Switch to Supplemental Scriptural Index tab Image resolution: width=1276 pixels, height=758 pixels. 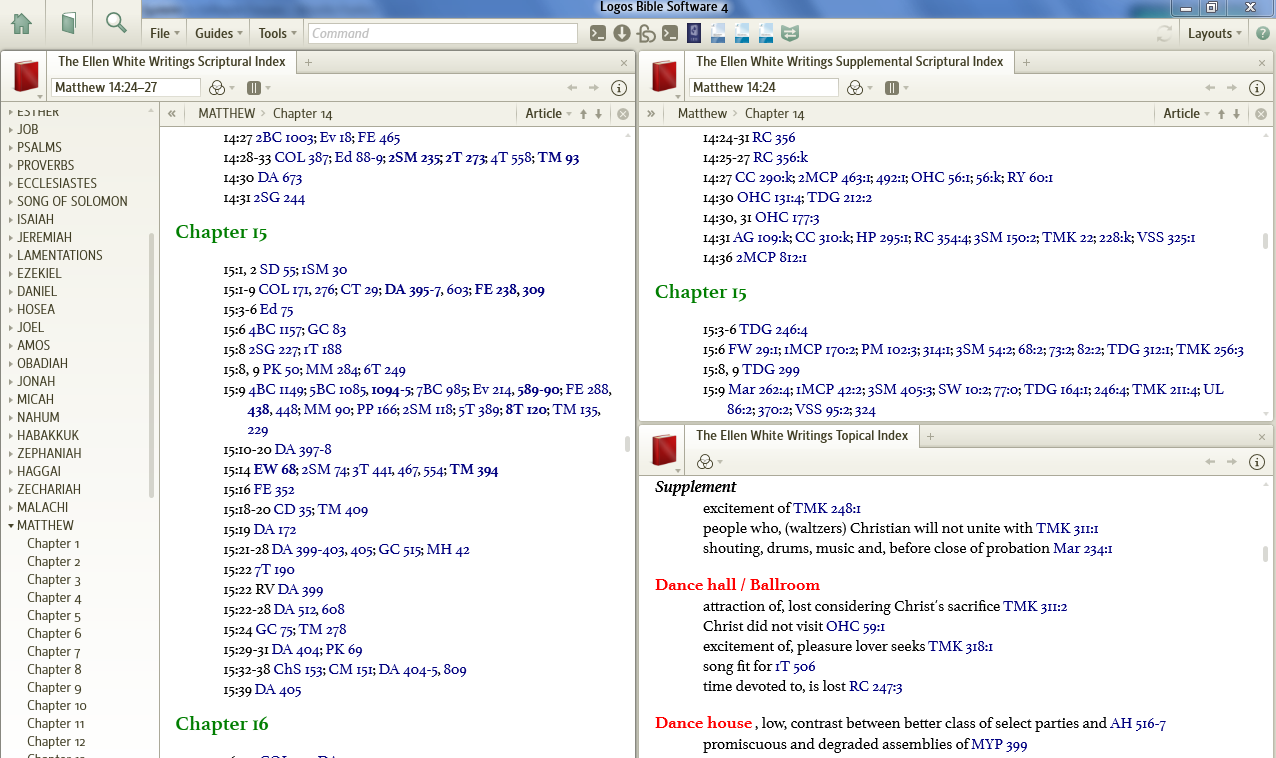[x=850, y=62]
